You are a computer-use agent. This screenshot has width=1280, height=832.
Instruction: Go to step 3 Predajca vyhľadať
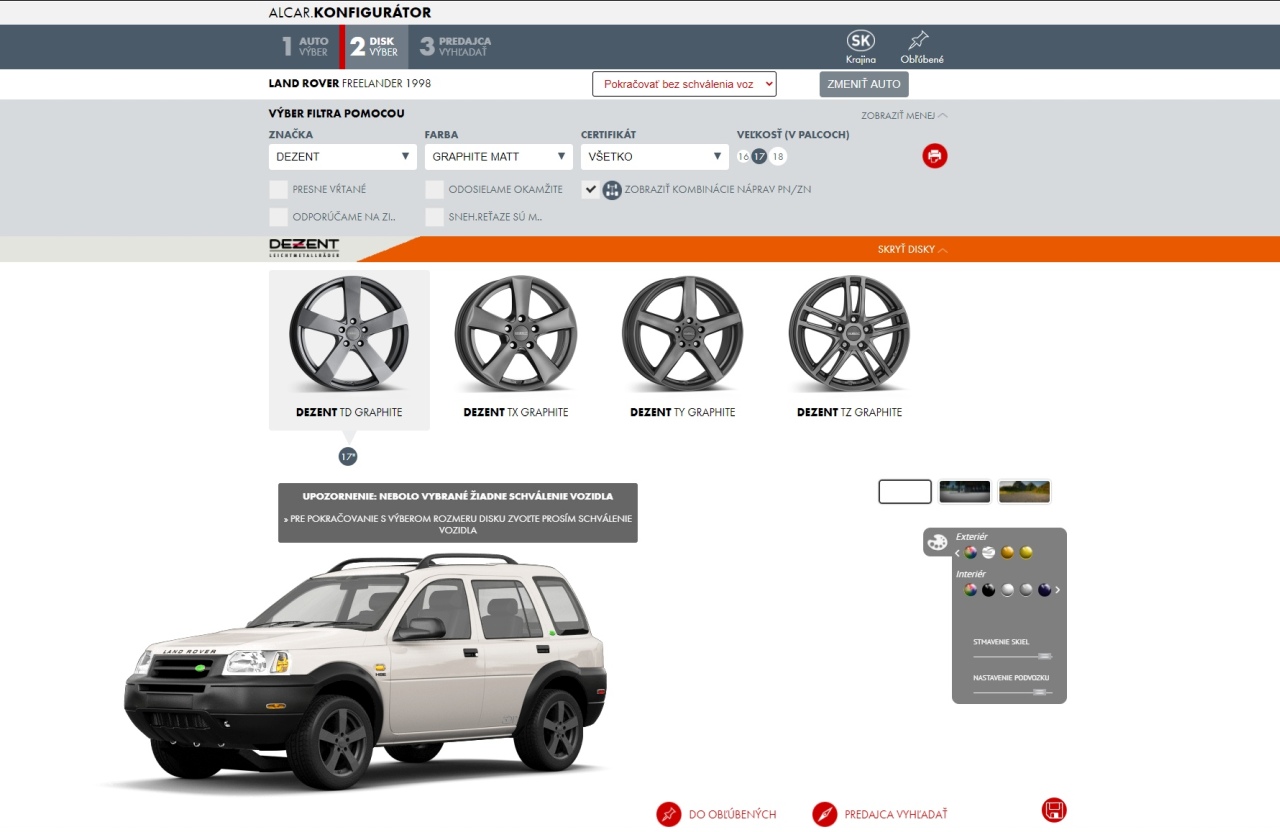point(456,47)
